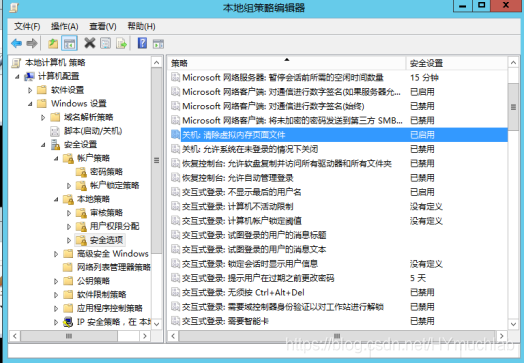524x363 pixels.
Task: Collapse the 帐户策略 node
Action: click(x=56, y=159)
